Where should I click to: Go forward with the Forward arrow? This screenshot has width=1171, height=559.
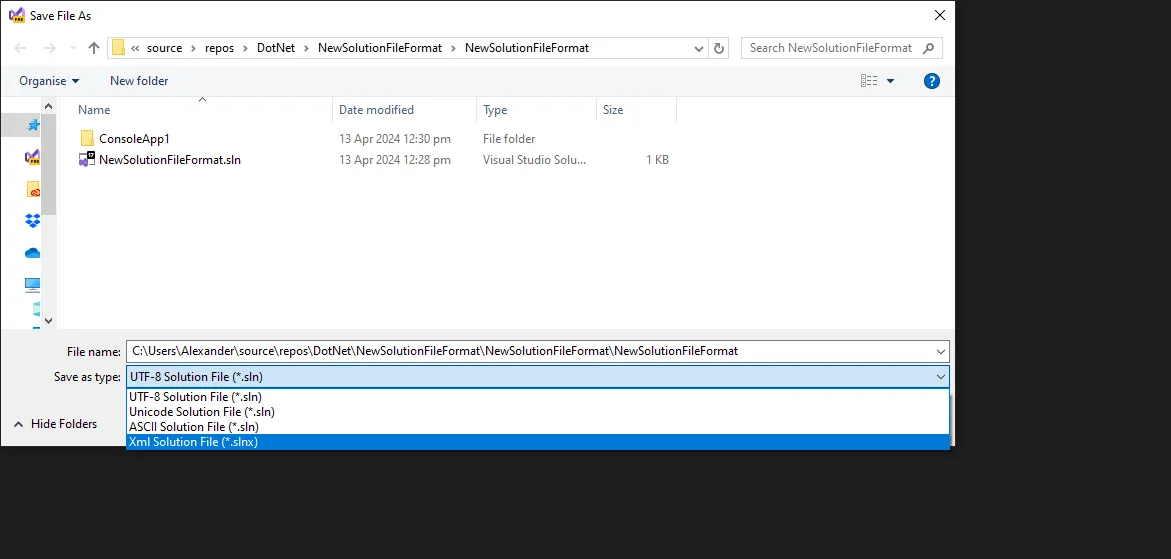(x=49, y=48)
